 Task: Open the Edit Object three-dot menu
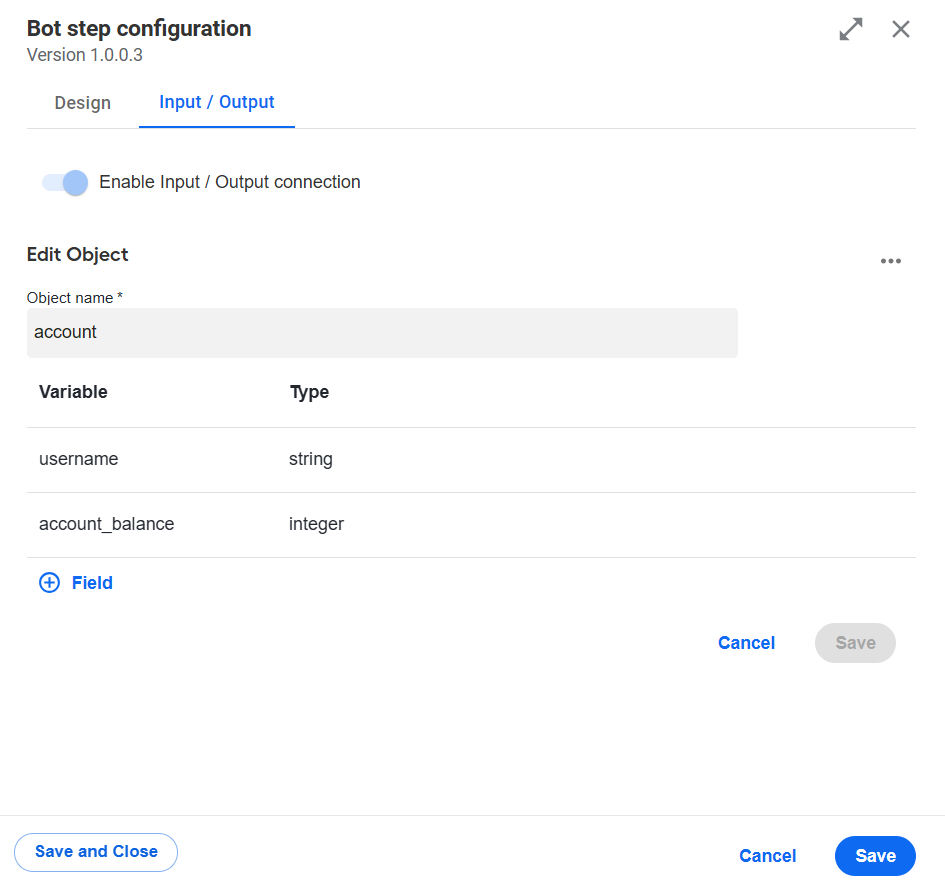pyautogui.click(x=890, y=261)
